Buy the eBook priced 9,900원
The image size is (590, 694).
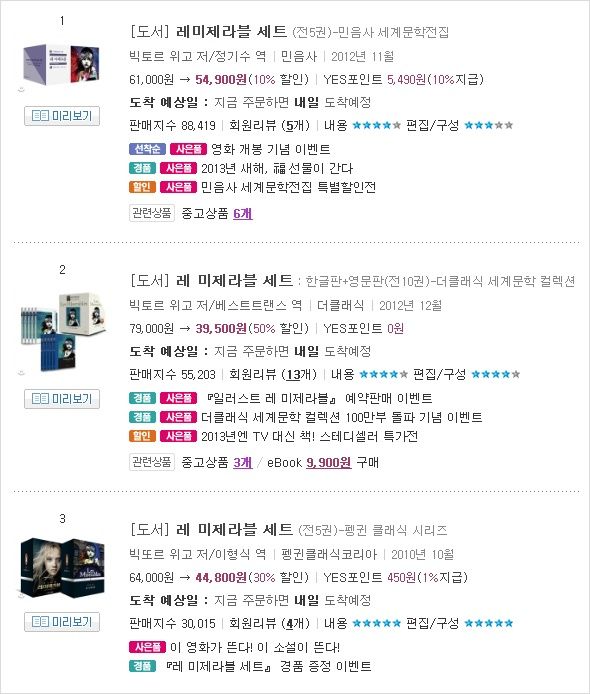tap(328, 463)
